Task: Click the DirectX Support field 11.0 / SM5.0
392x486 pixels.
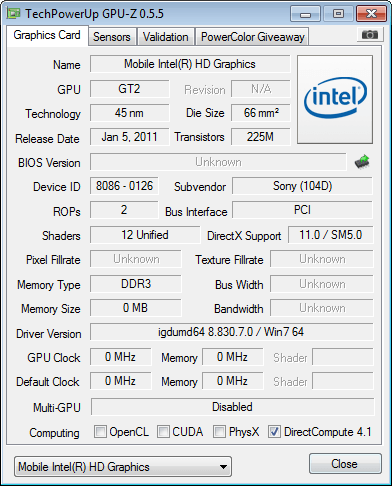Action: click(331, 235)
